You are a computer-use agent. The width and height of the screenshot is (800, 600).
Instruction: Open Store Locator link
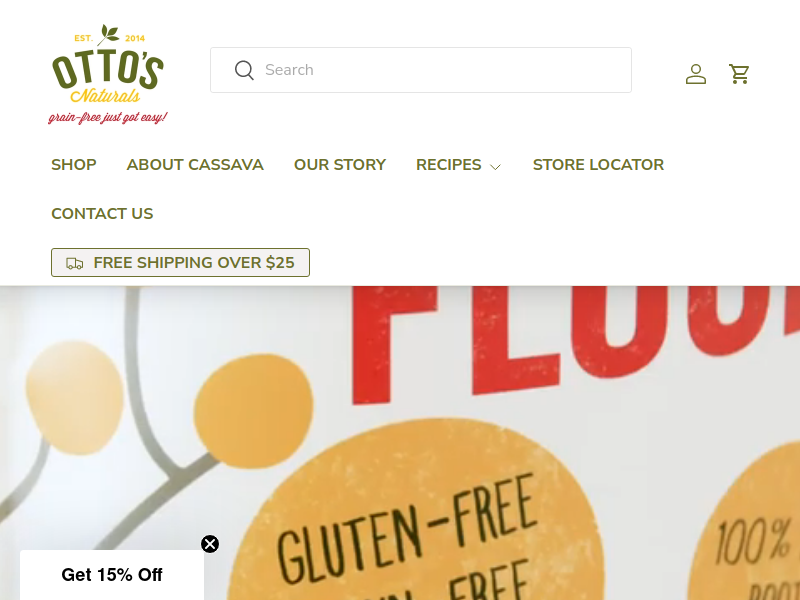pyautogui.click(x=598, y=165)
